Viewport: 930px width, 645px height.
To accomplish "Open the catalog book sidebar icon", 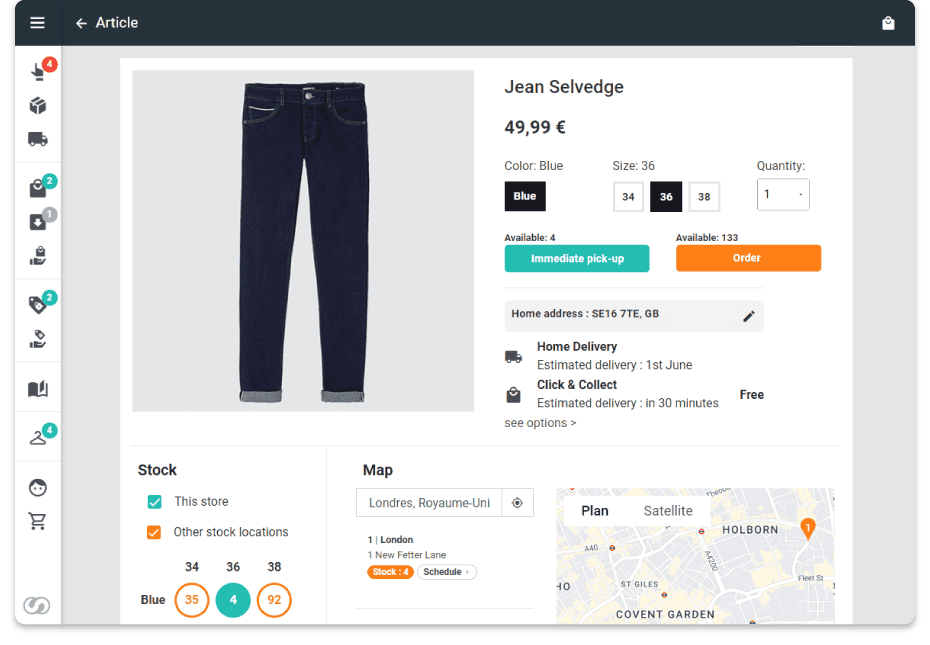I will (37, 389).
